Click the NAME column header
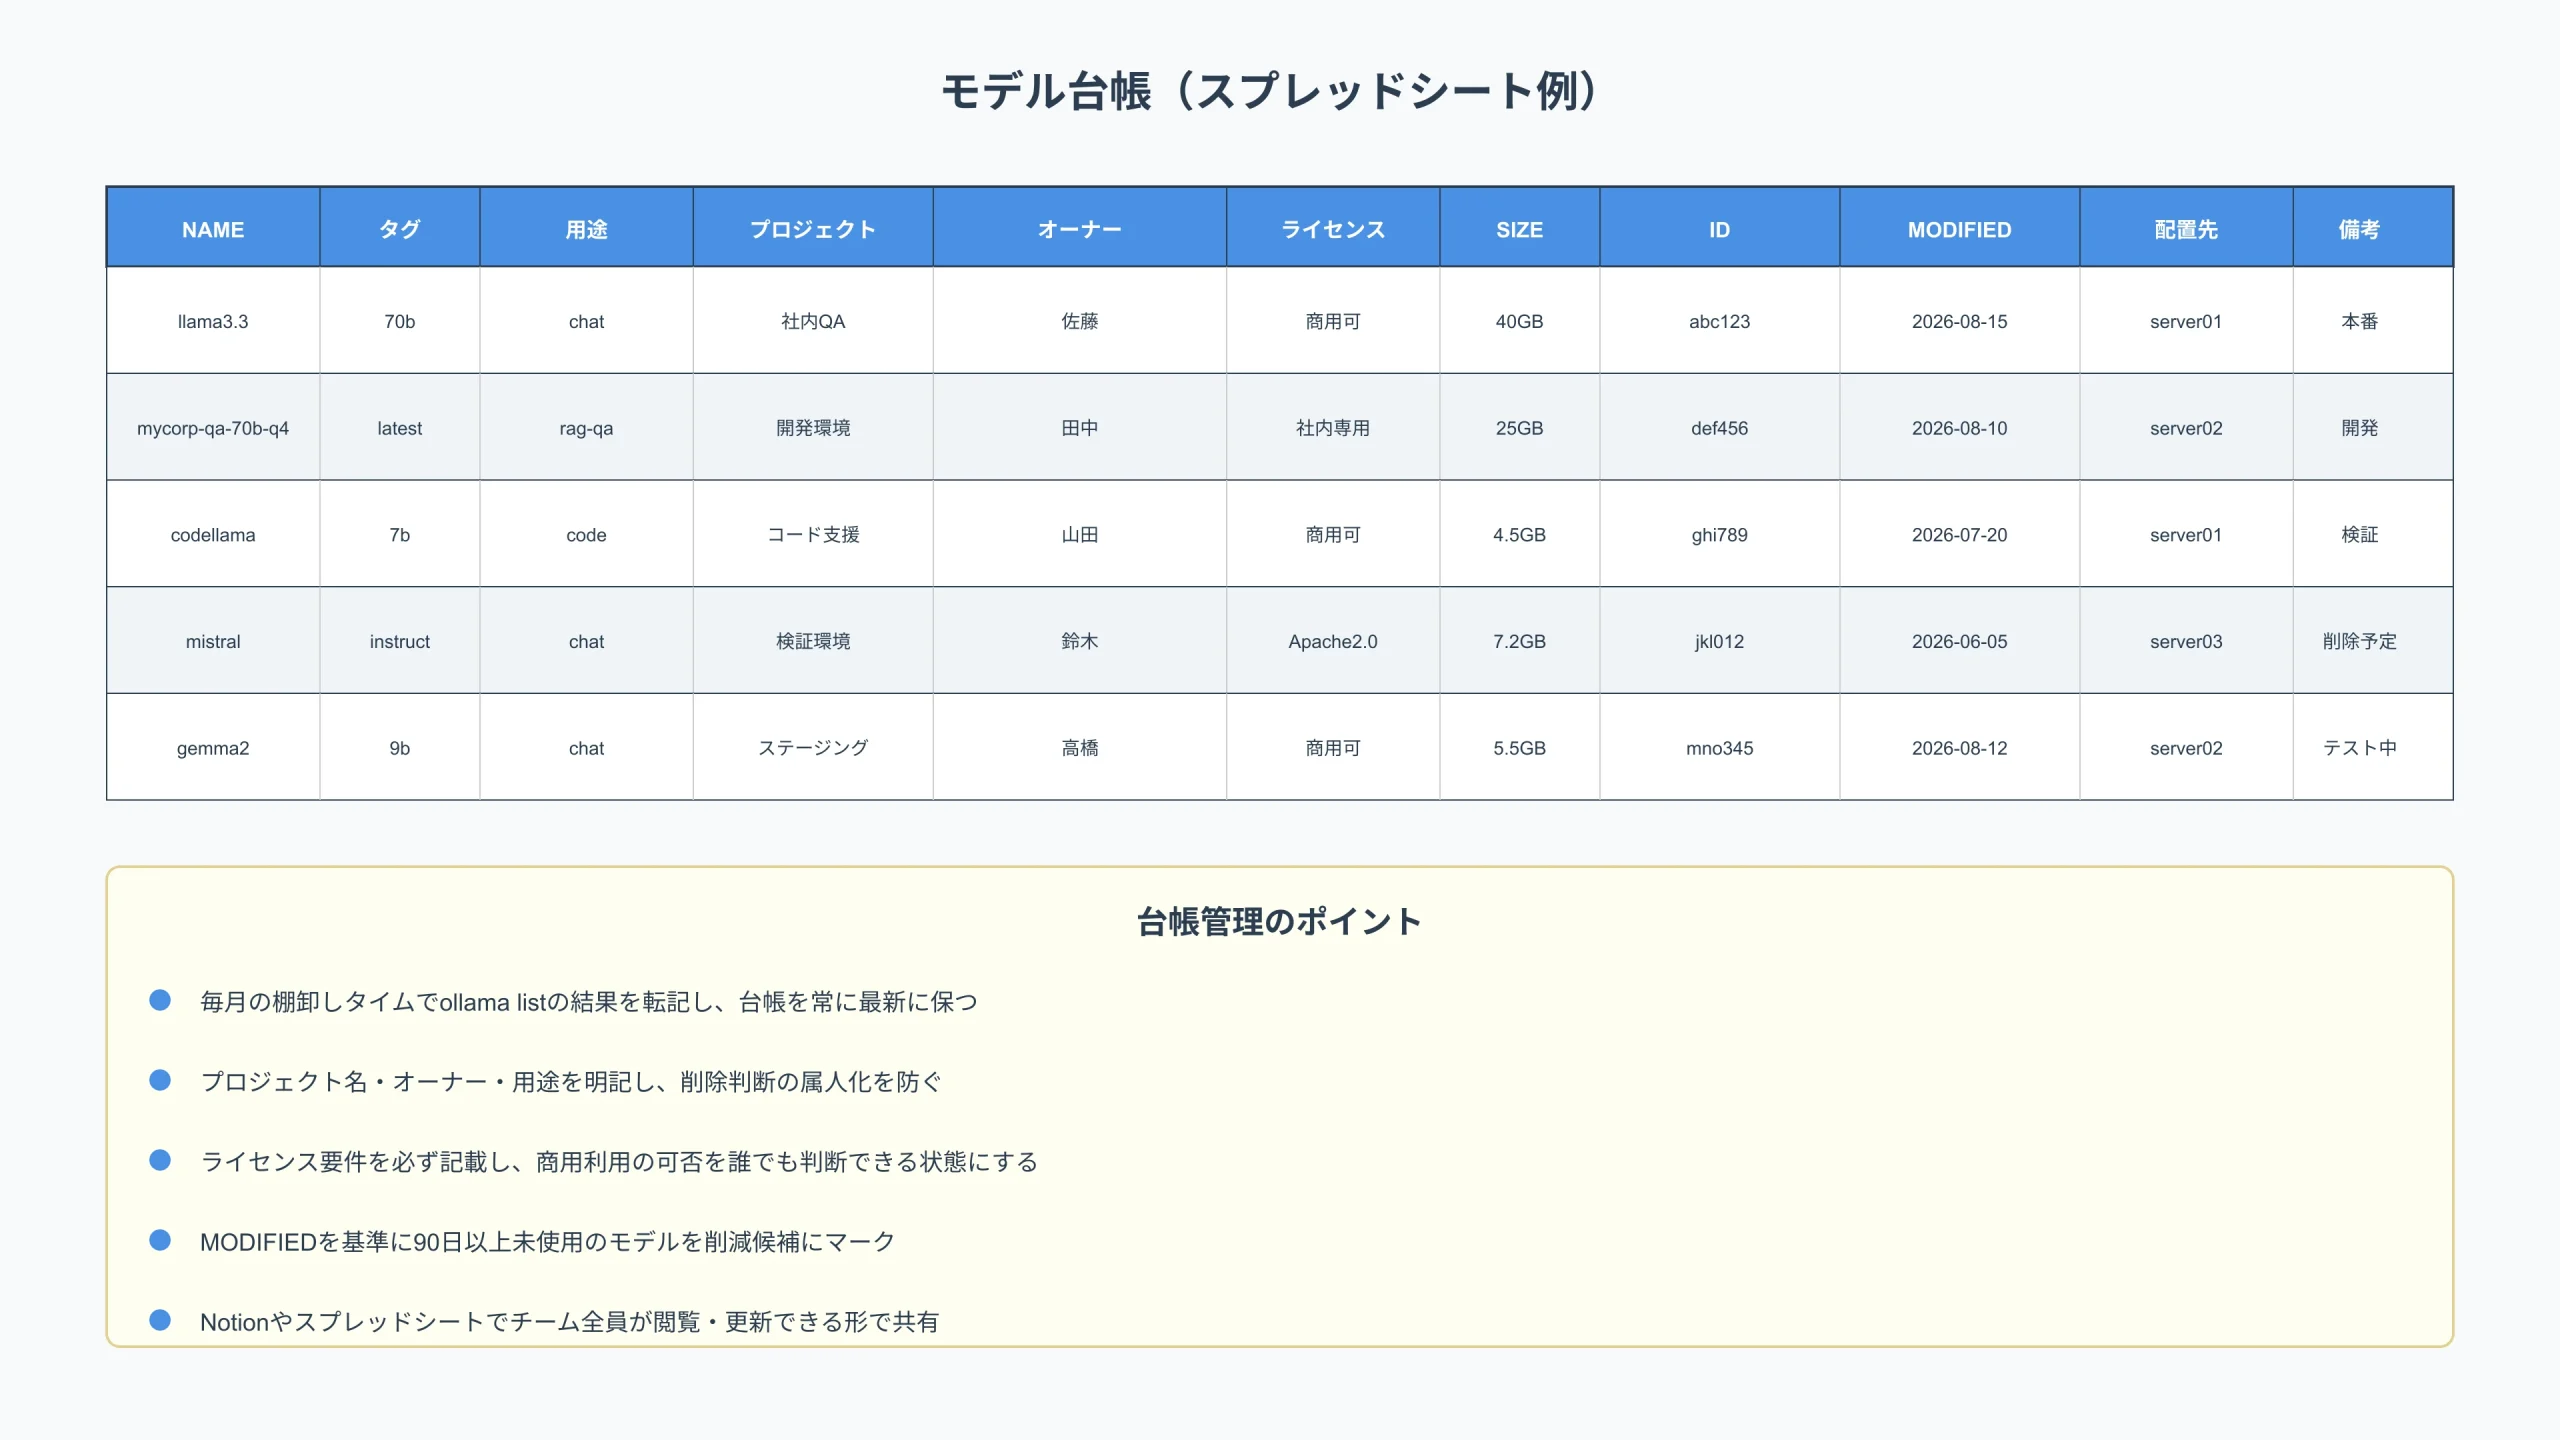The height and width of the screenshot is (1440, 2560). [x=213, y=229]
